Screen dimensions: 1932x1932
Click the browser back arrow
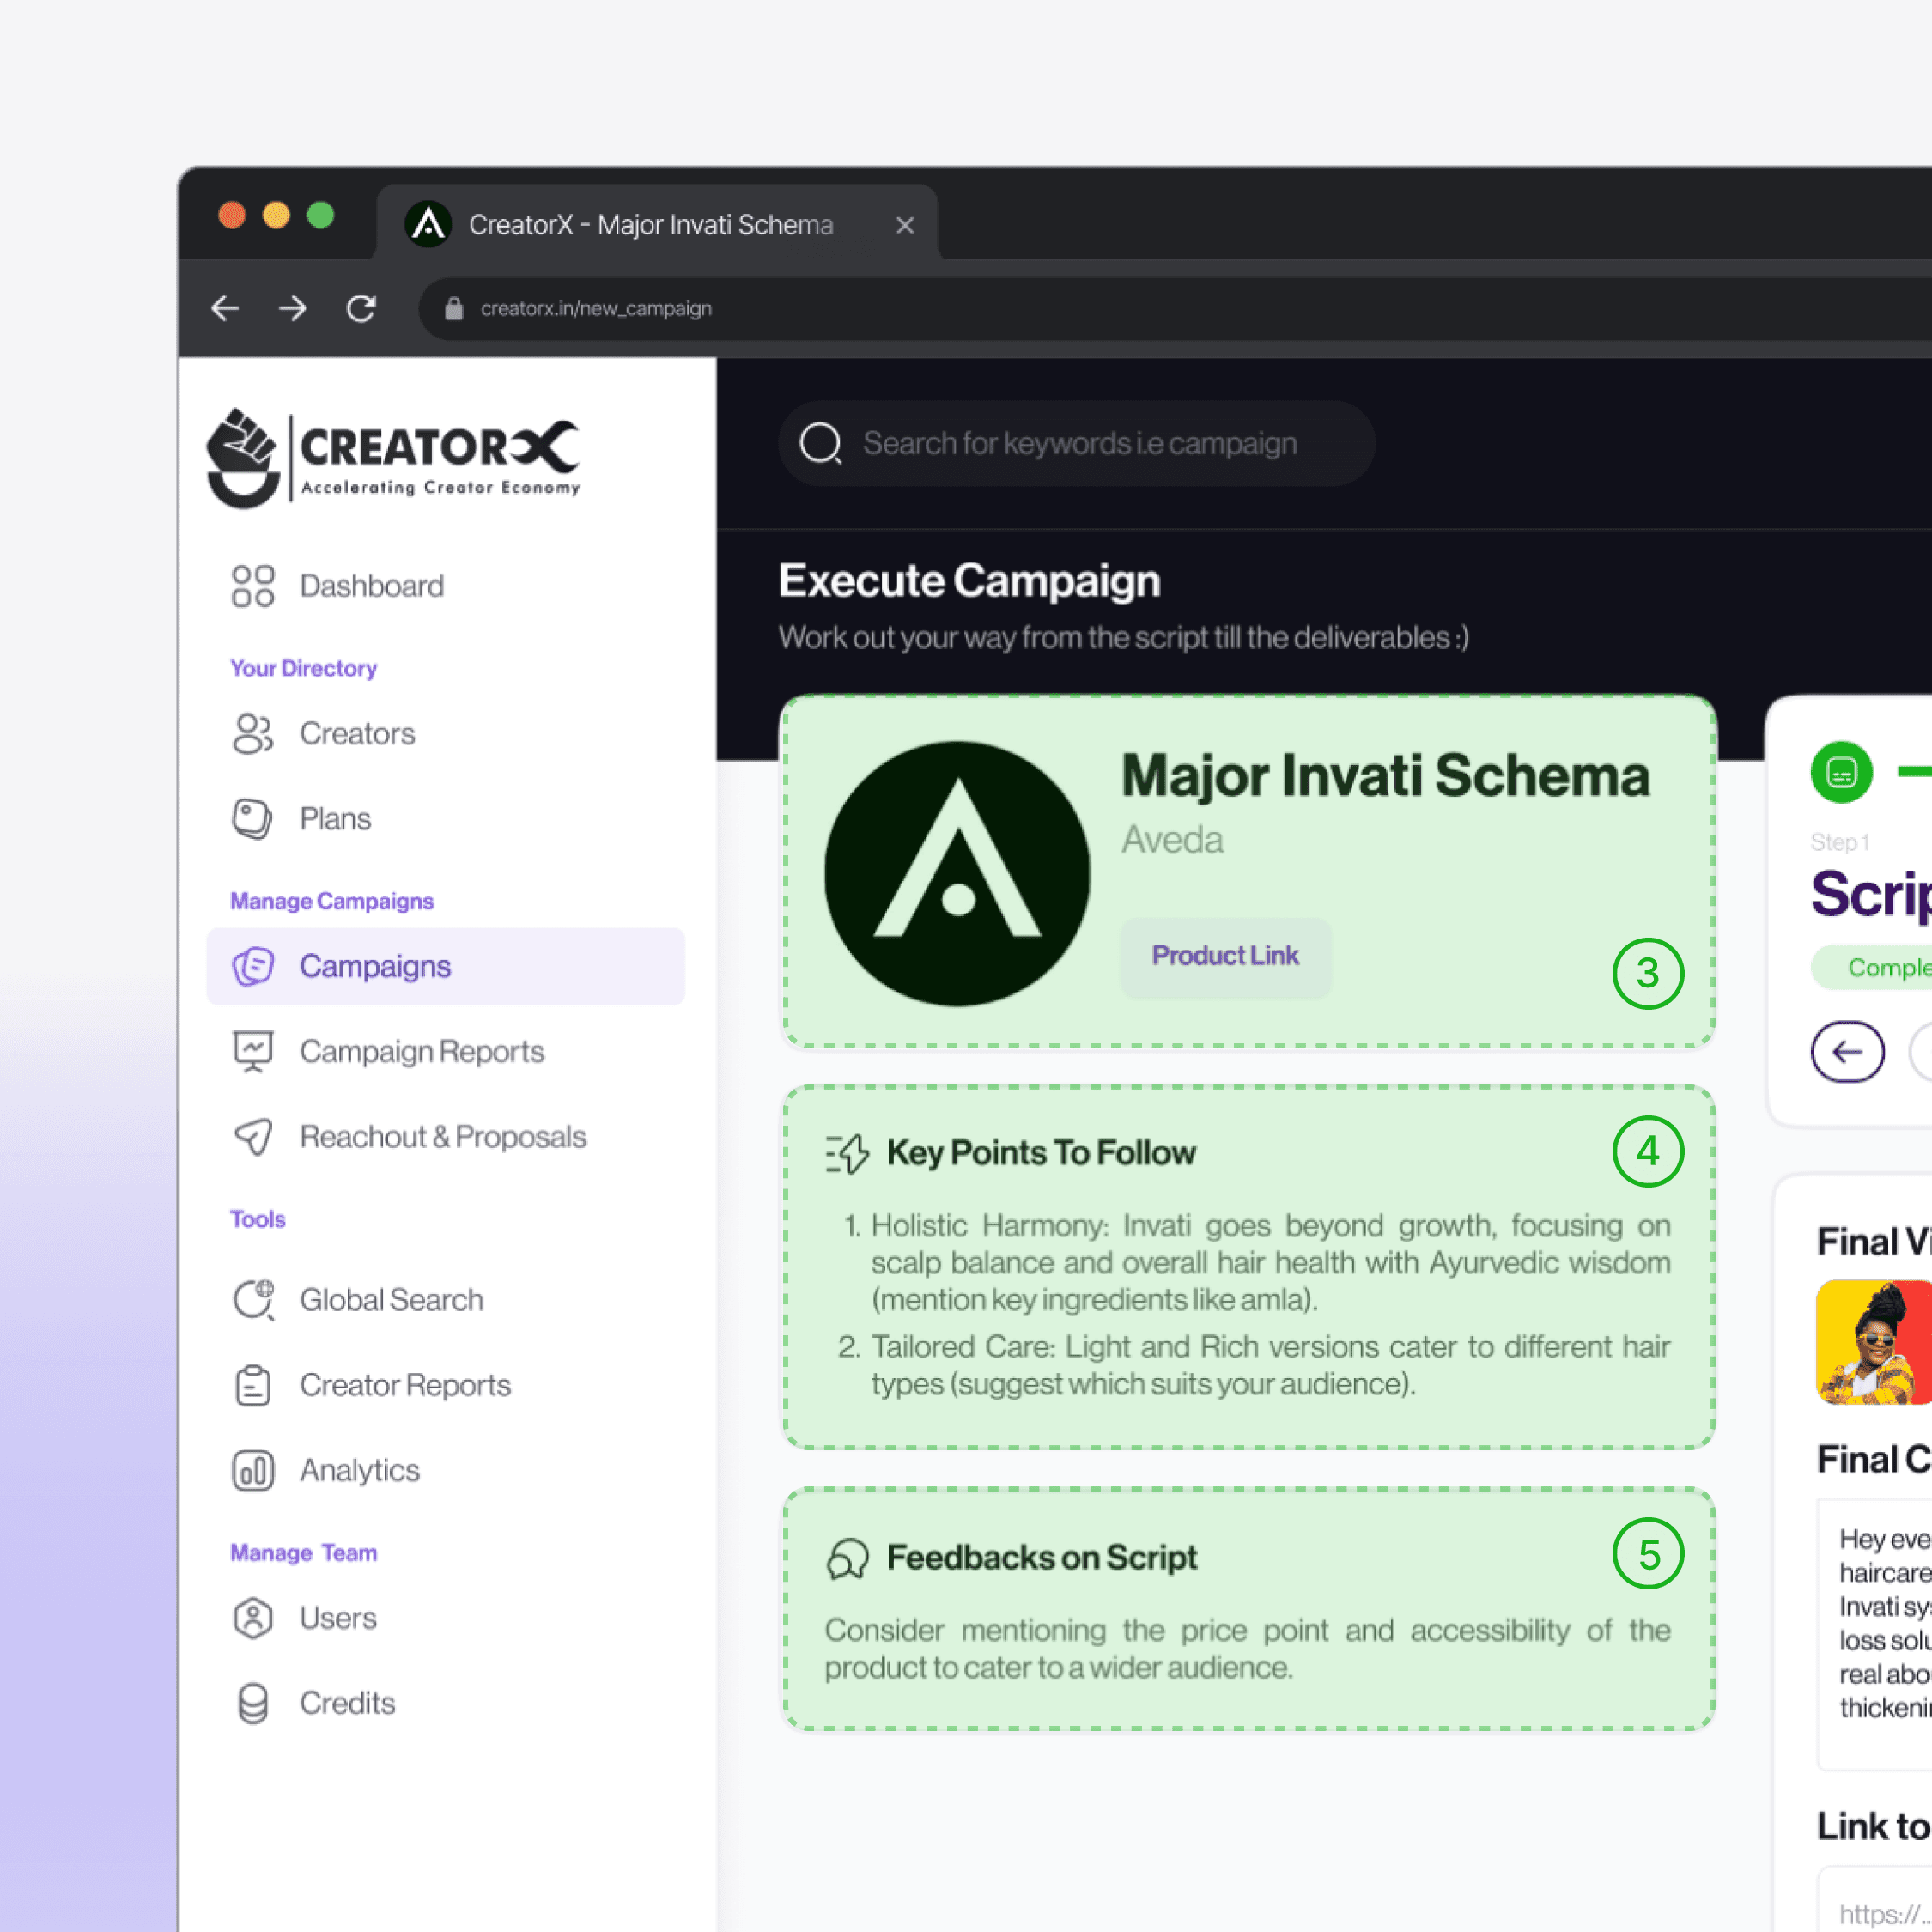coord(225,308)
